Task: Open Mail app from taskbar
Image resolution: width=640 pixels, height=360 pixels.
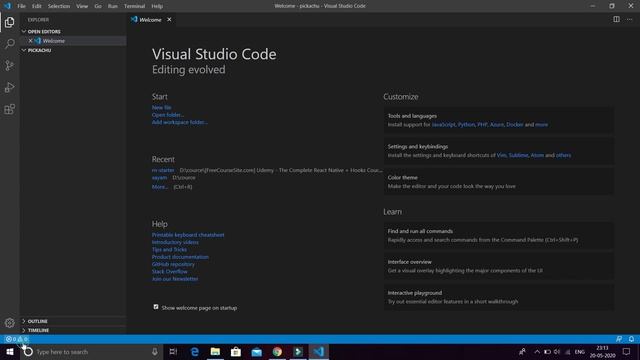Action: pyautogui.click(x=256, y=351)
